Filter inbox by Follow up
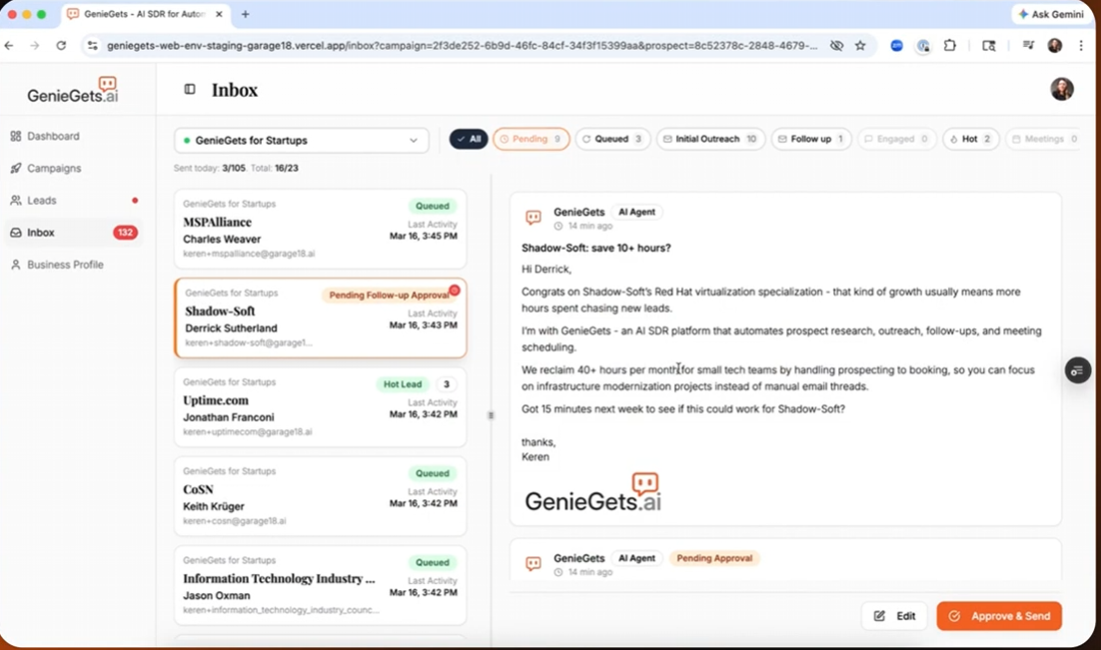 tap(811, 139)
